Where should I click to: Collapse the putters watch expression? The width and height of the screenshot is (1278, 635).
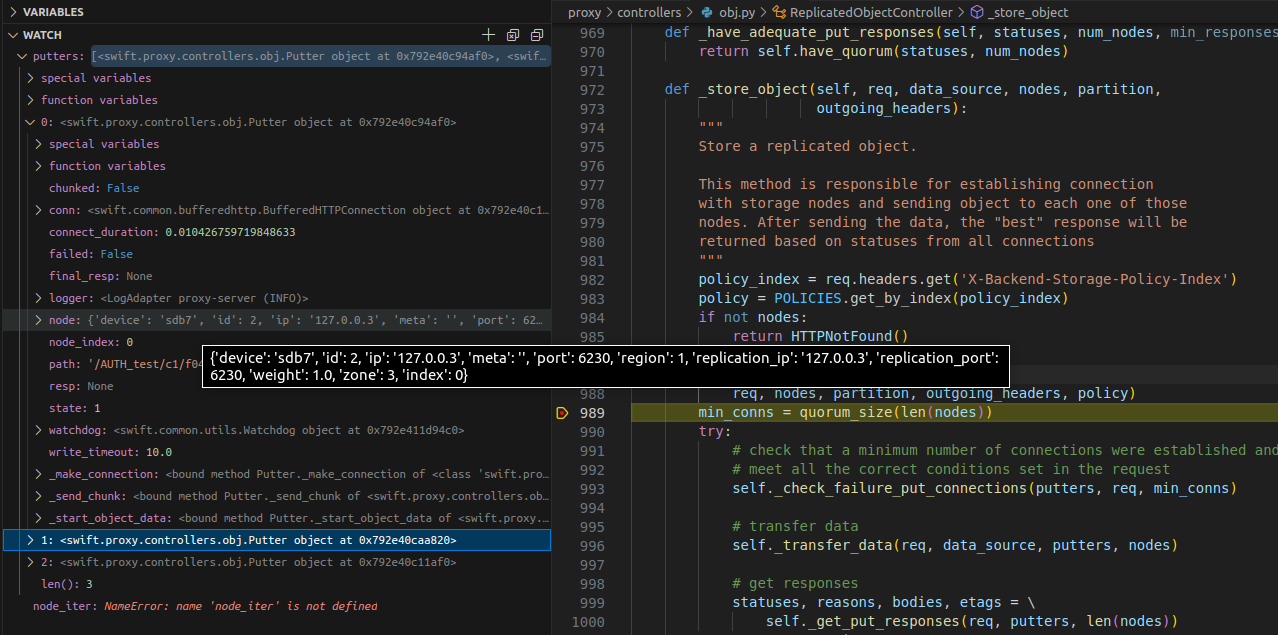click(22, 56)
